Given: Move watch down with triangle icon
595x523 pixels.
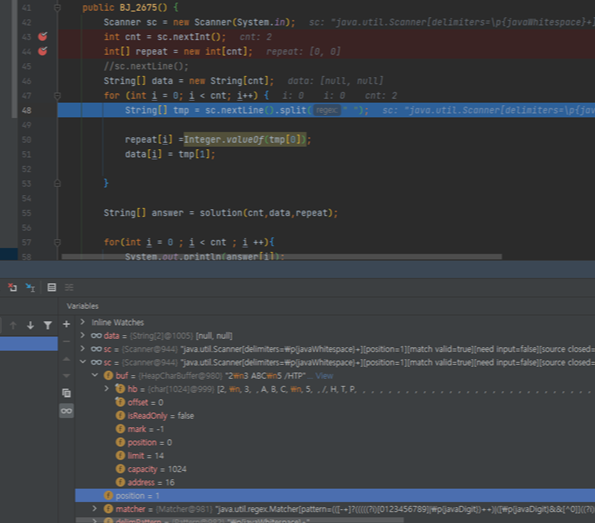Looking at the screenshot, I should [x=66, y=376].
